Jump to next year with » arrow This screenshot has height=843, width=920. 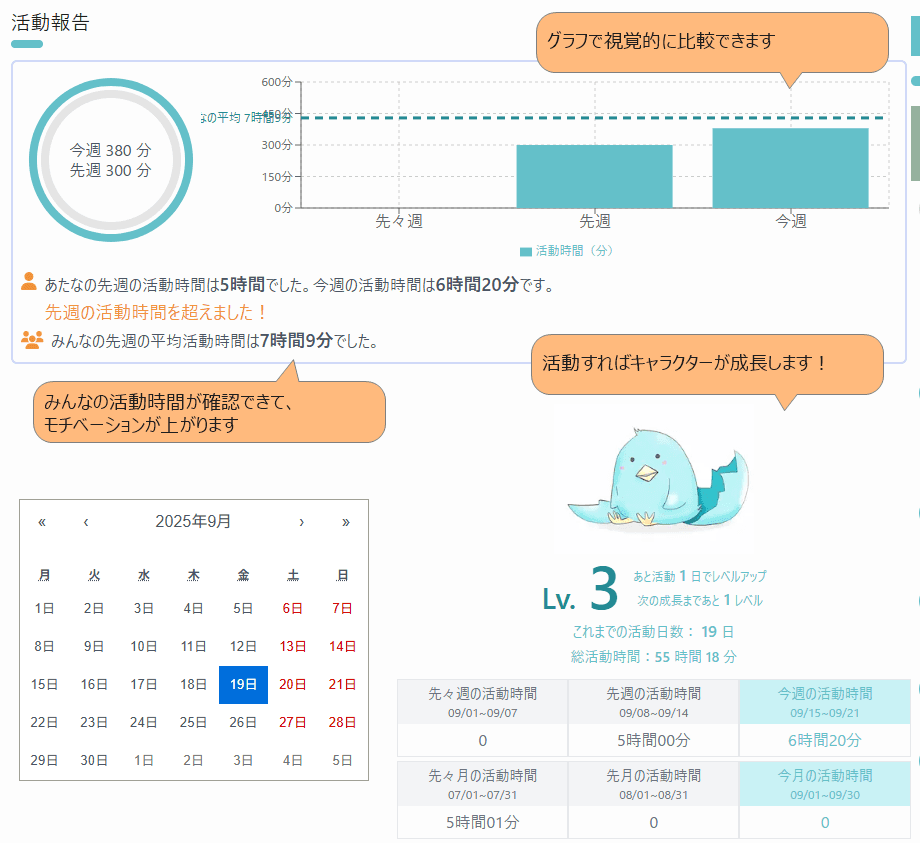coord(346,521)
